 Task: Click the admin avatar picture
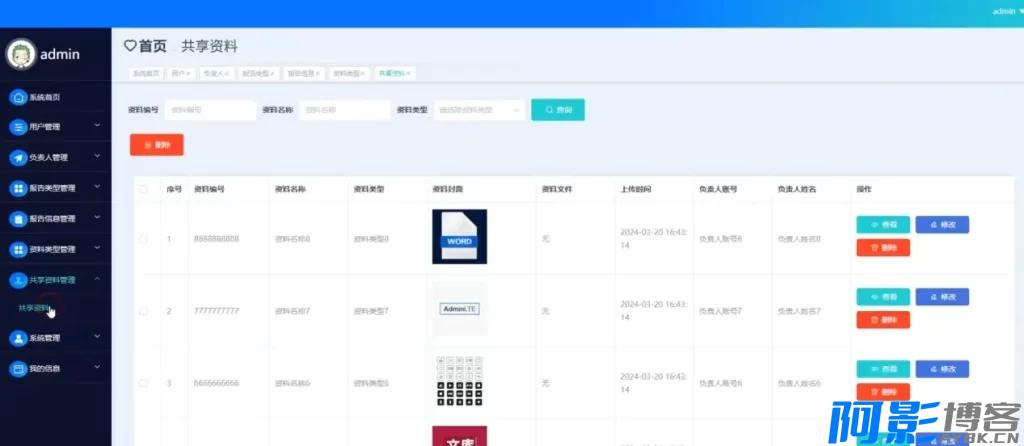click(19, 55)
